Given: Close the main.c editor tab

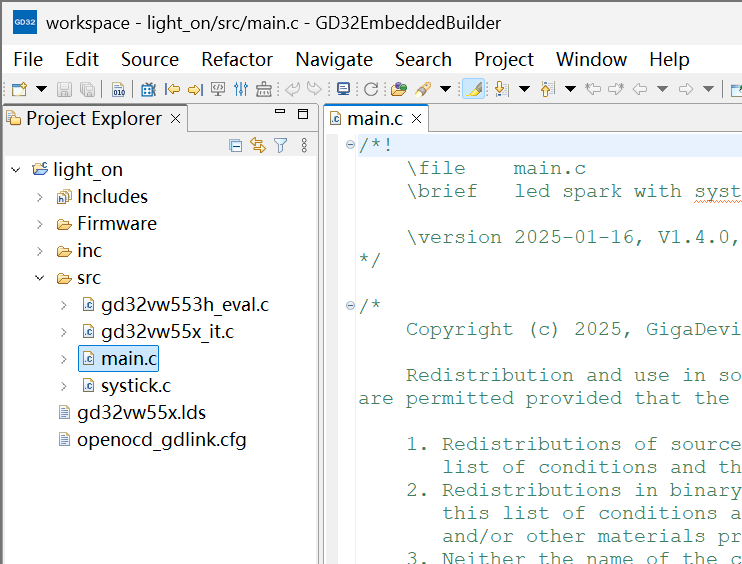Looking at the screenshot, I should click(416, 119).
